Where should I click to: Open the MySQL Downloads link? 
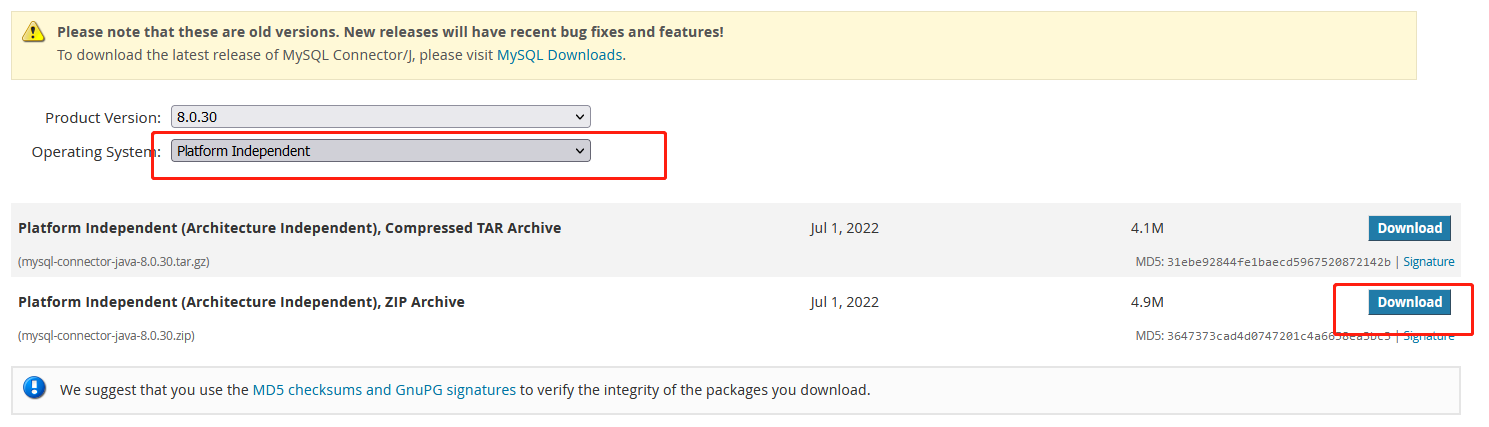pyautogui.click(x=559, y=55)
